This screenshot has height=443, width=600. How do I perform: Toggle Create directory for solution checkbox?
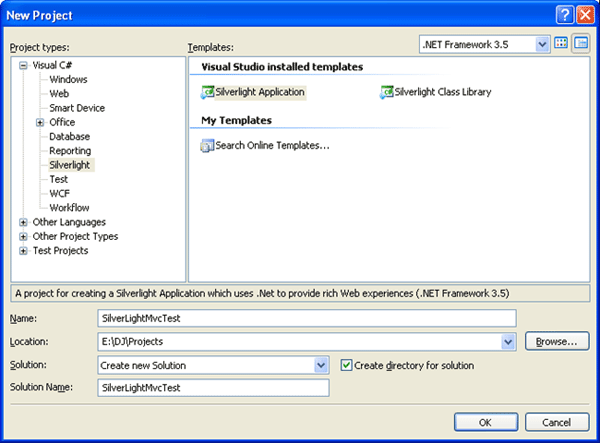click(346, 365)
